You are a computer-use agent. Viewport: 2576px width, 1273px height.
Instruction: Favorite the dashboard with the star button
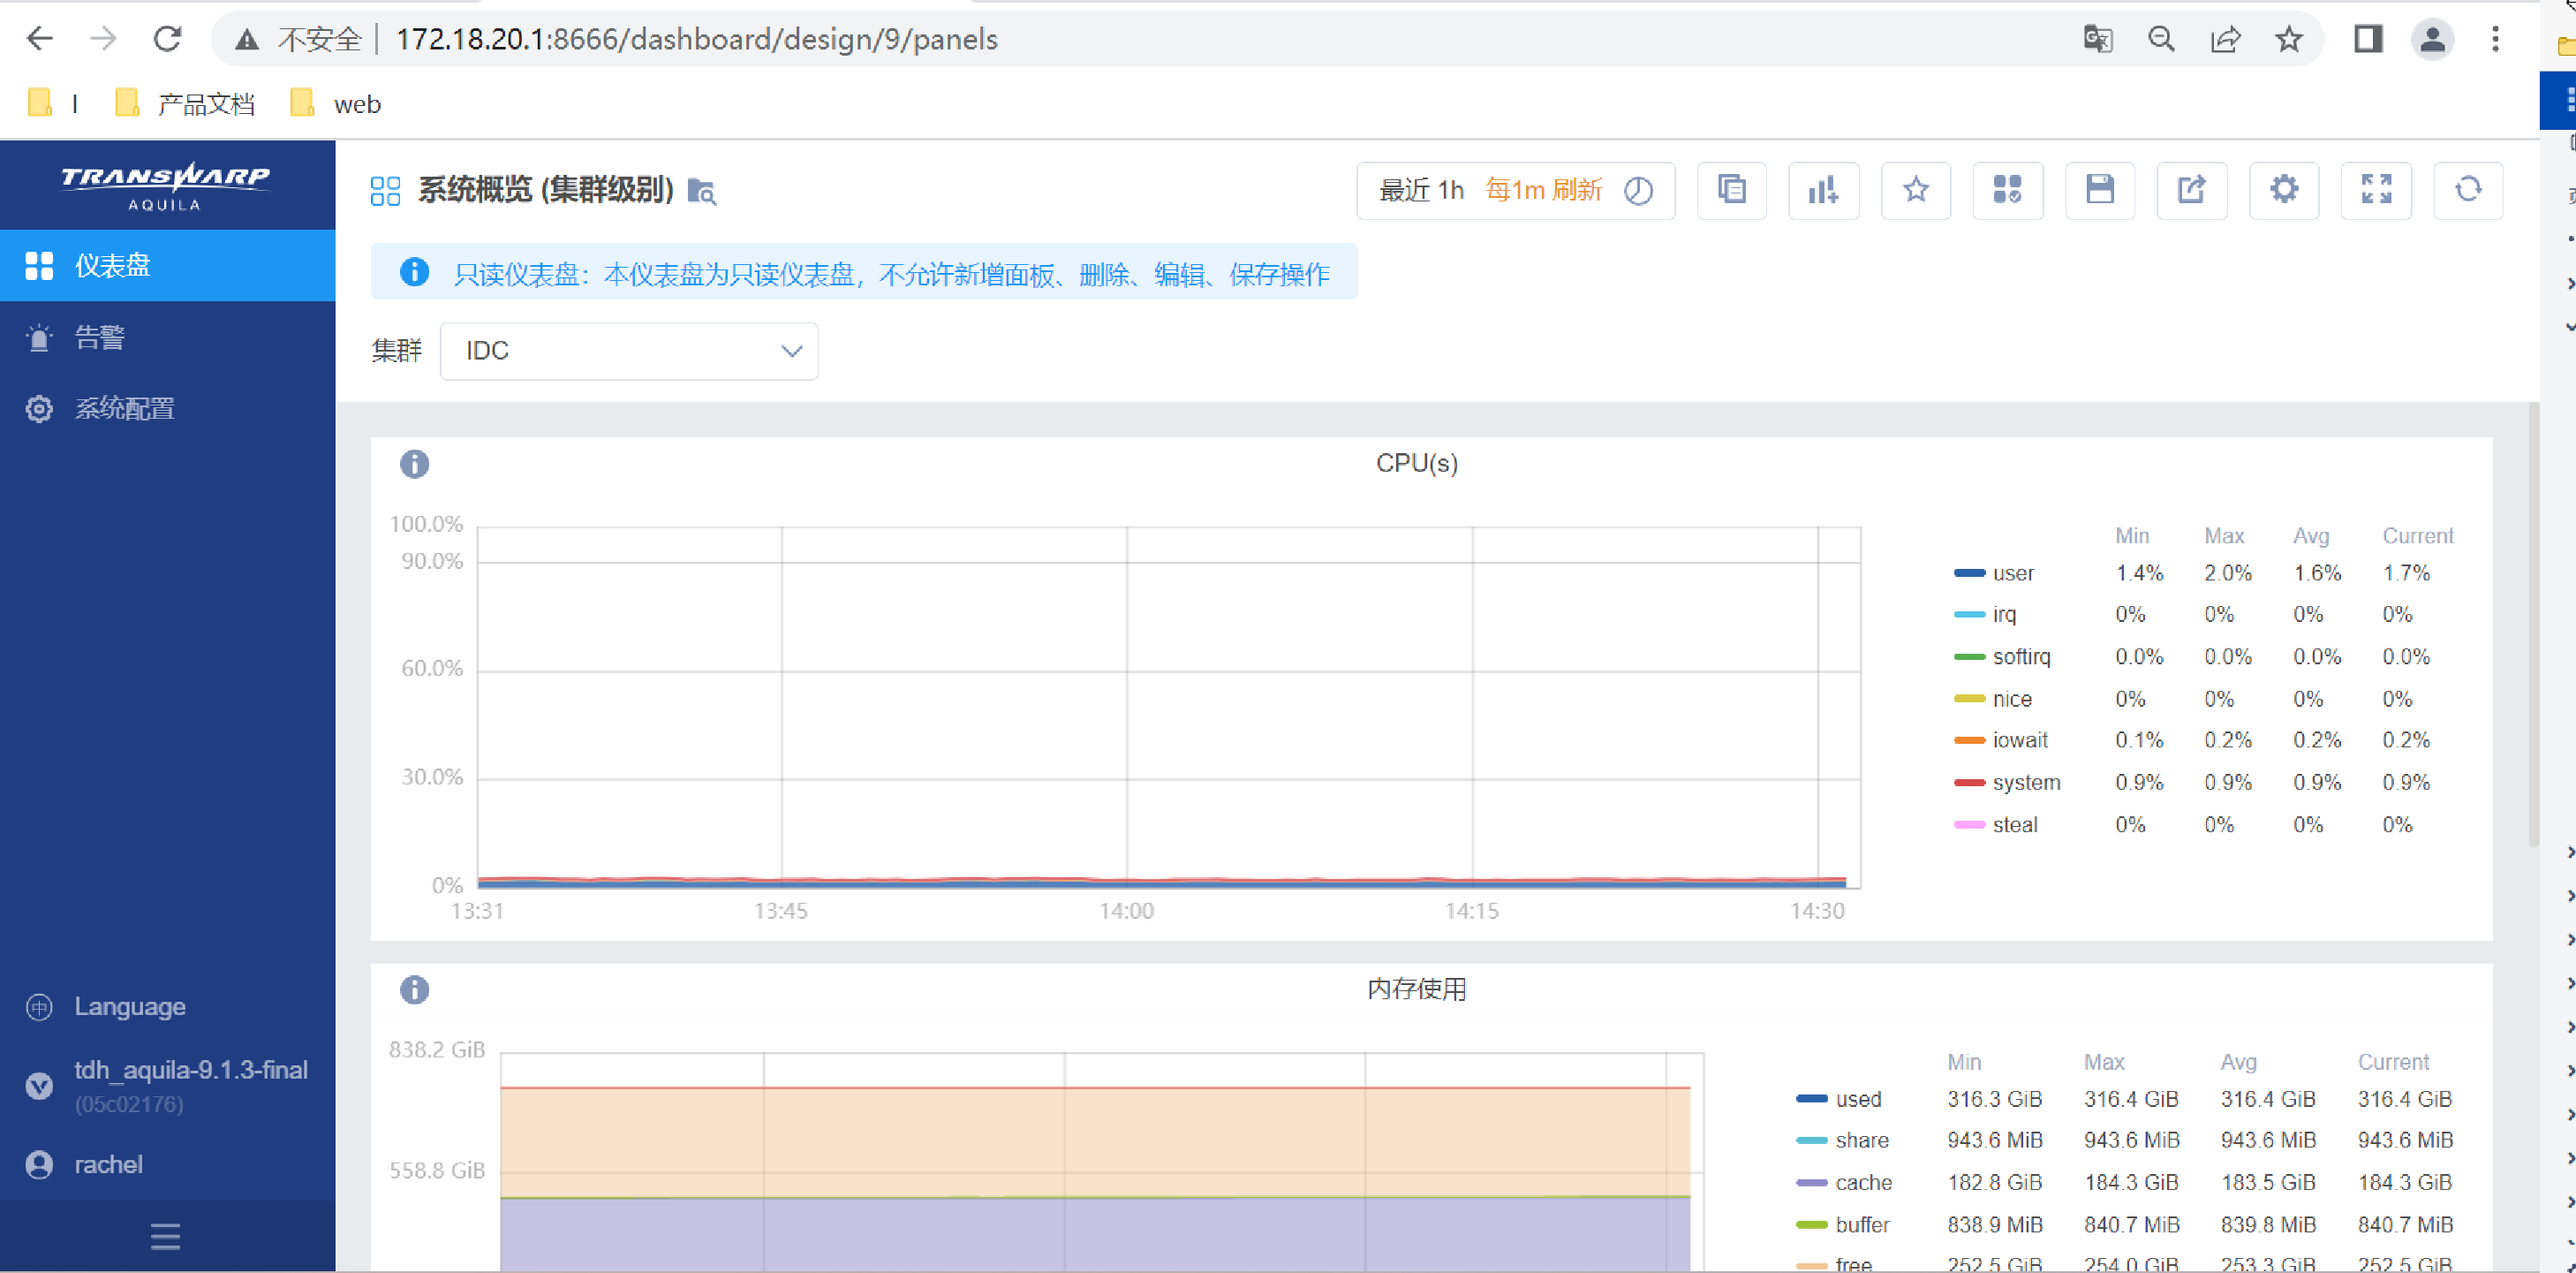pos(1916,190)
